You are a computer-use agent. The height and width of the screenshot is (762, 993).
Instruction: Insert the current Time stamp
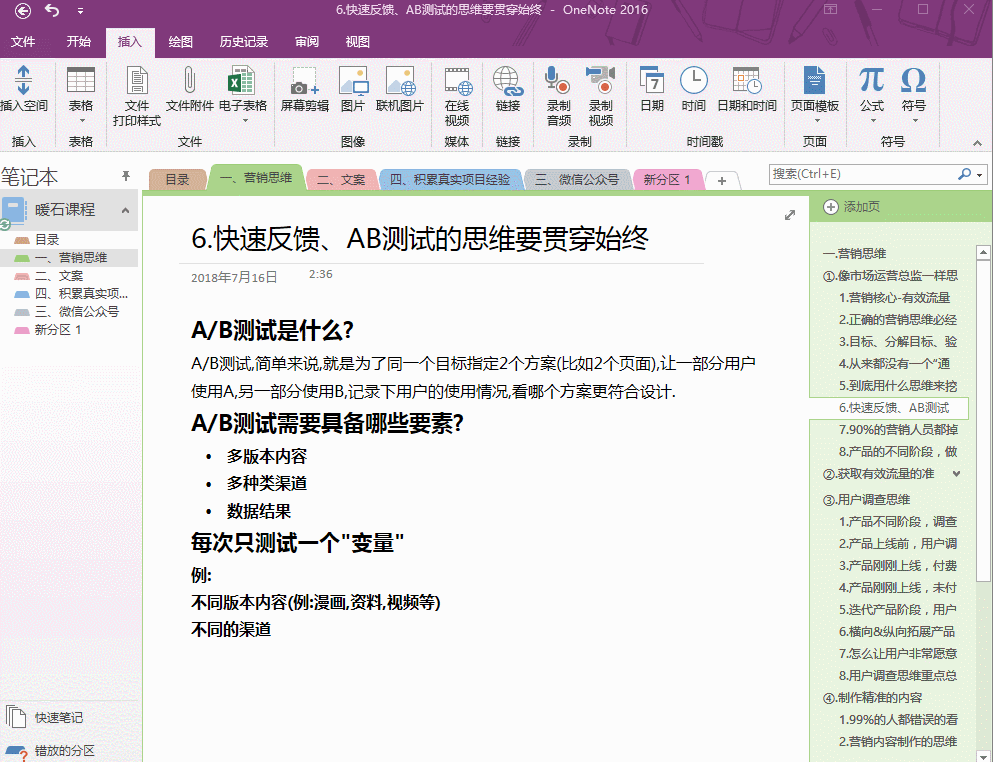pyautogui.click(x=693, y=89)
